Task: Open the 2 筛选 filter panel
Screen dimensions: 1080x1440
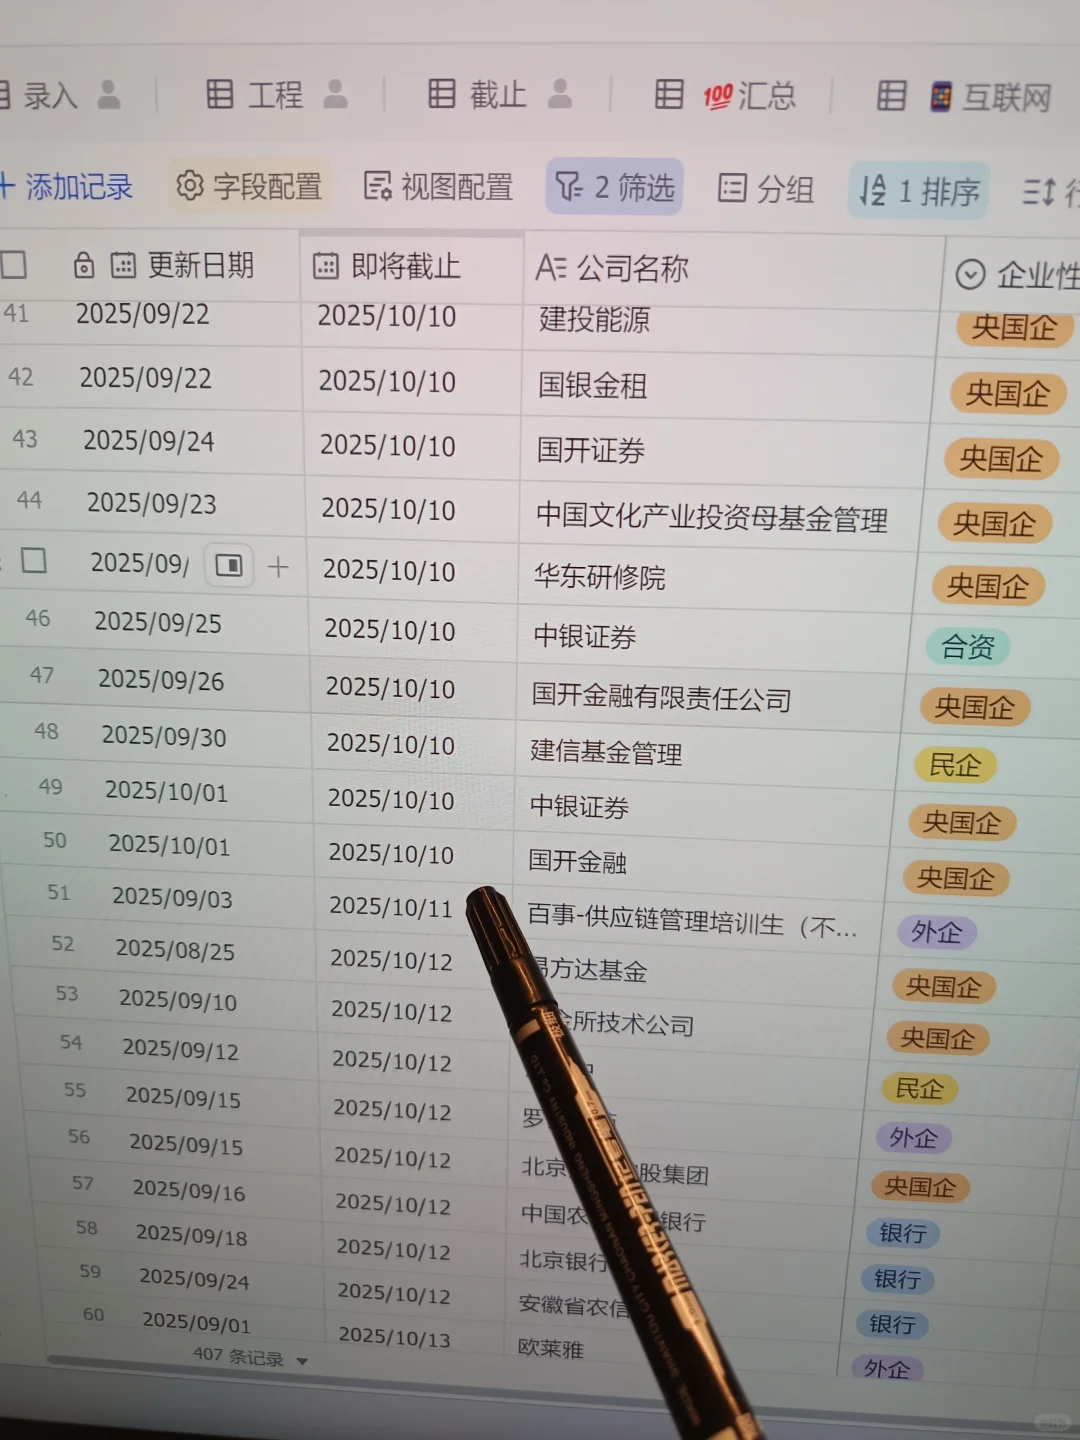Action: (x=615, y=187)
